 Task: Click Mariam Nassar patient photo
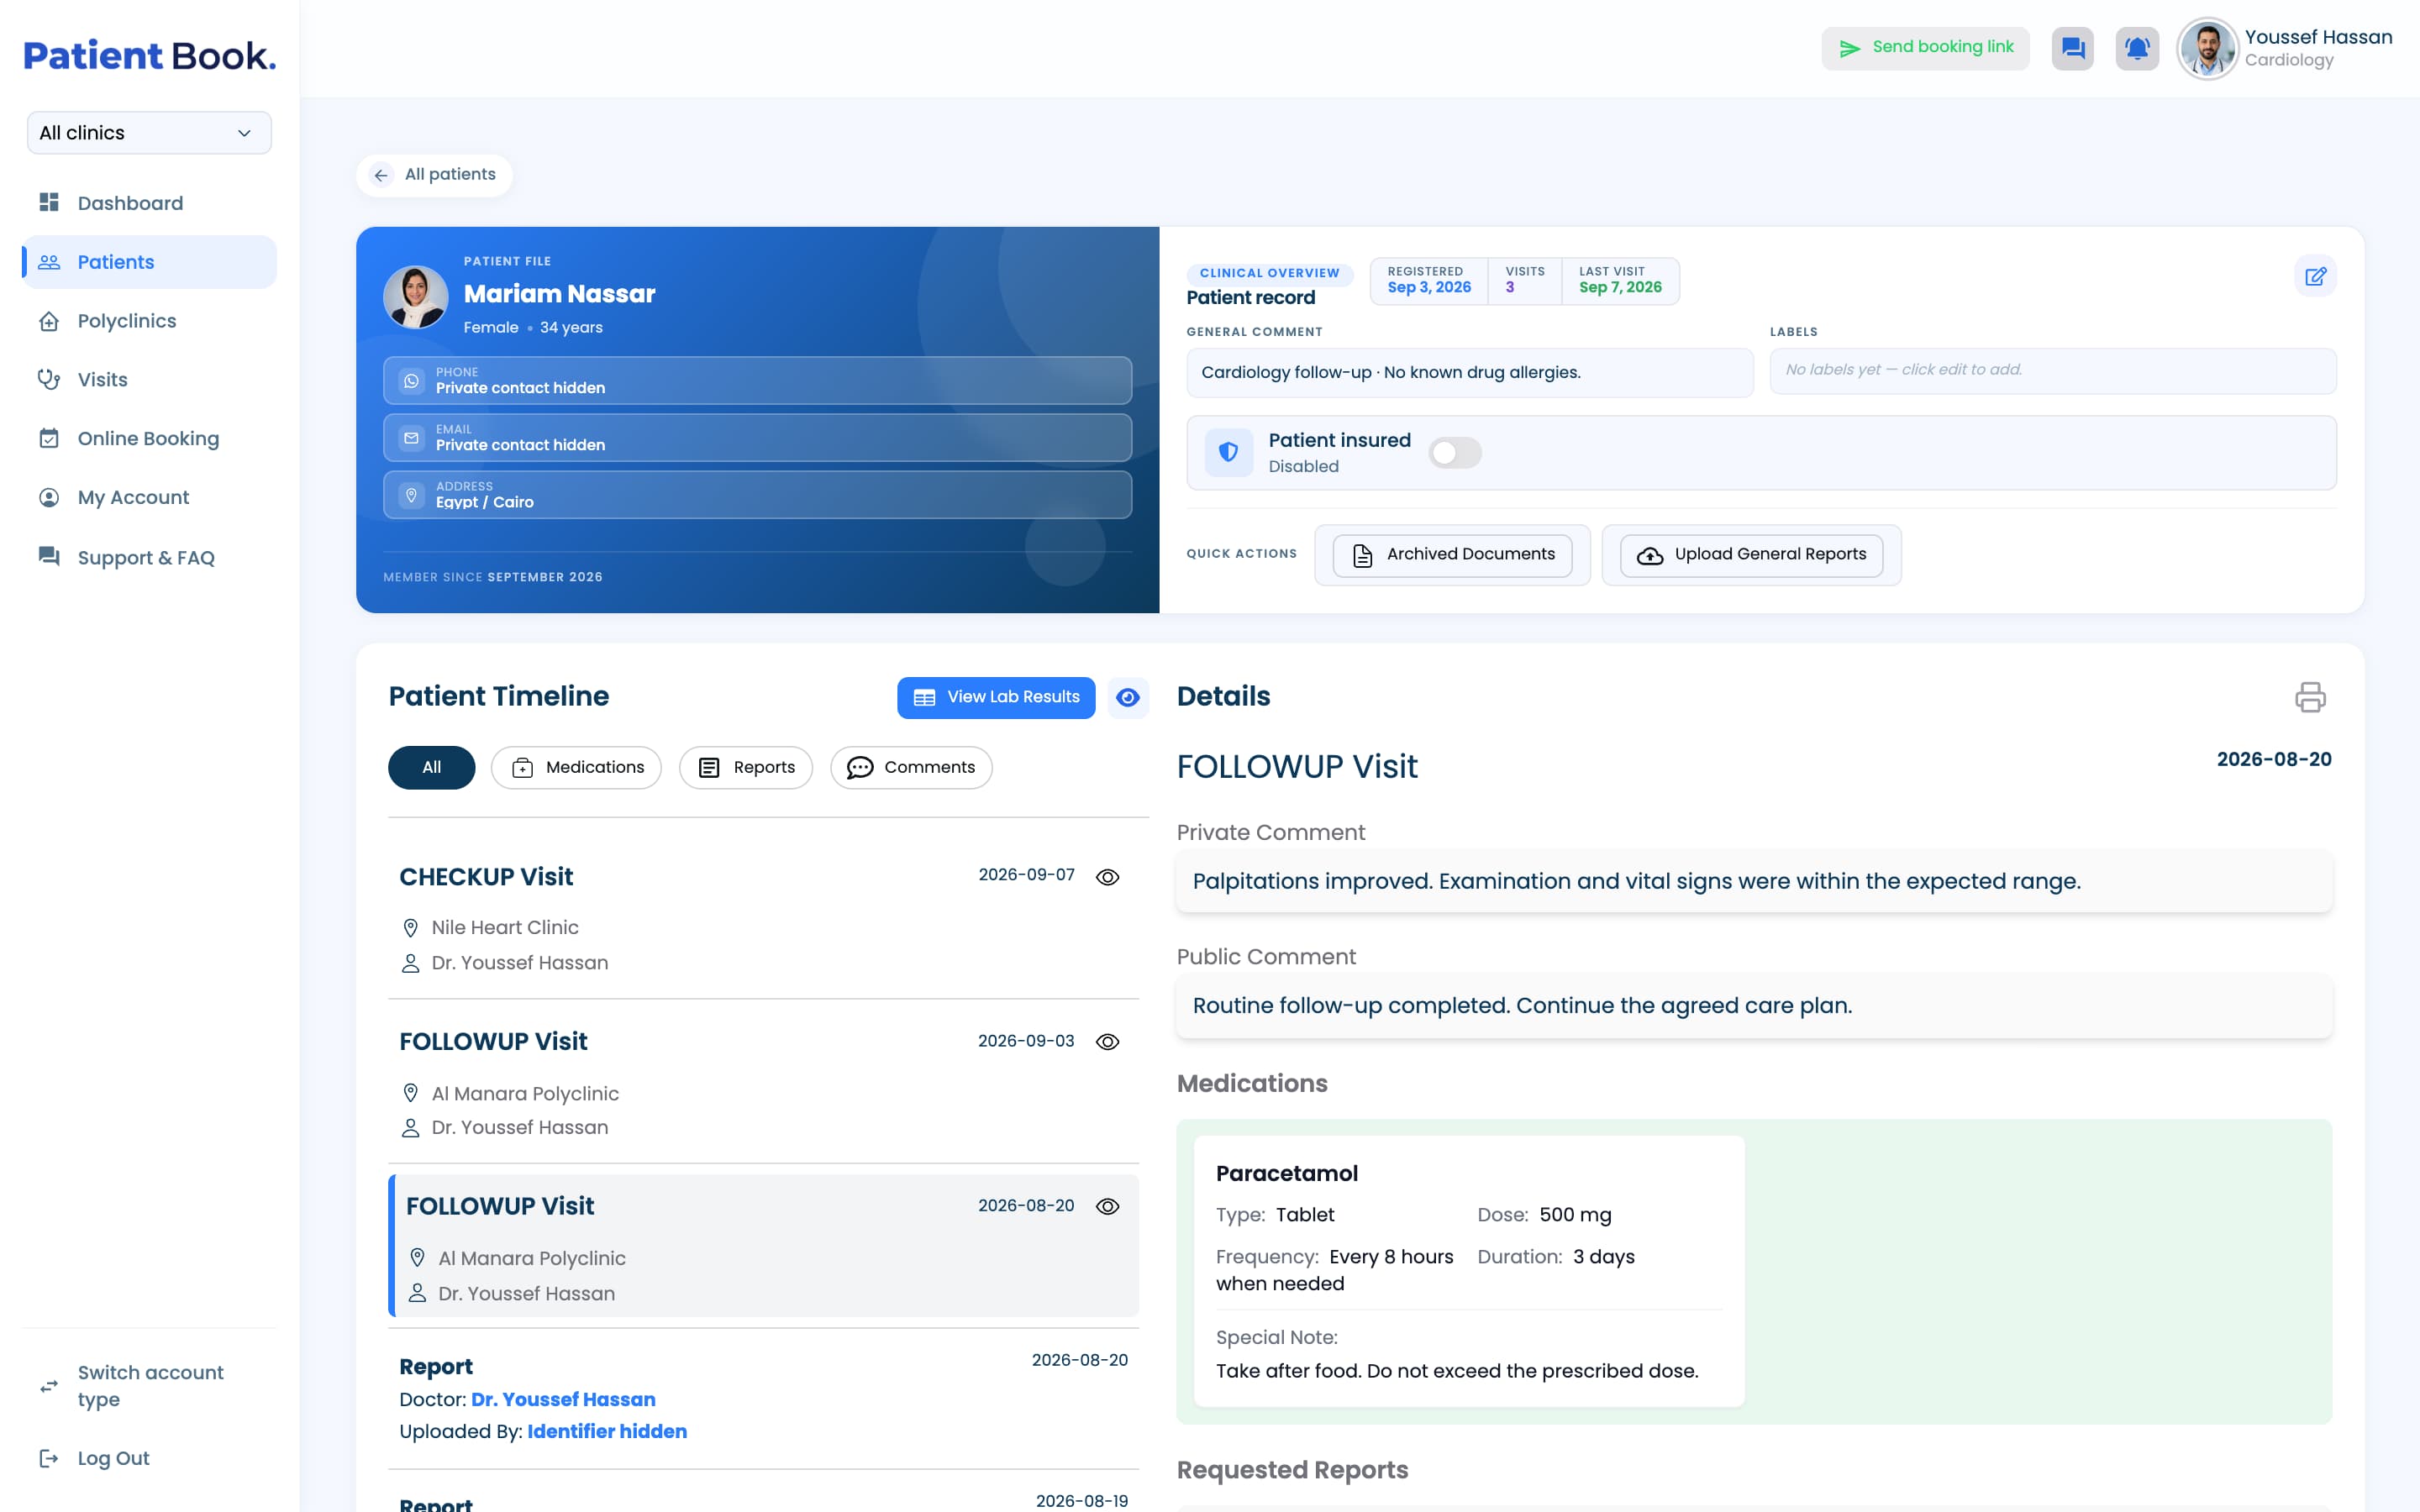pos(416,297)
